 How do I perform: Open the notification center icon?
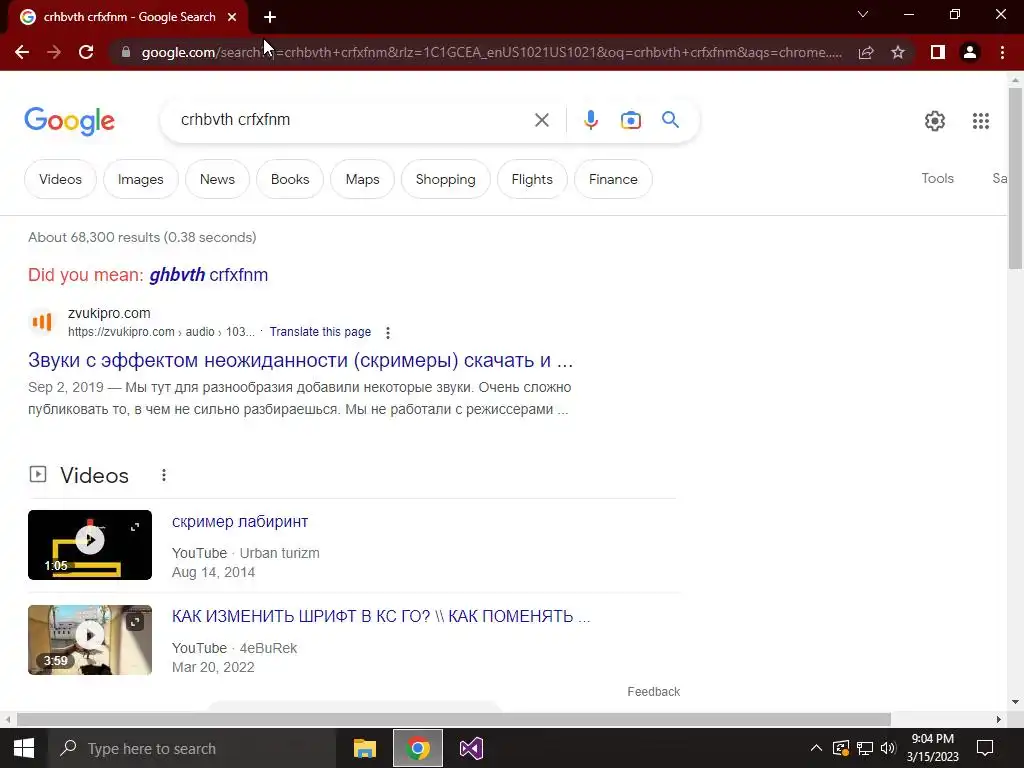point(985,748)
